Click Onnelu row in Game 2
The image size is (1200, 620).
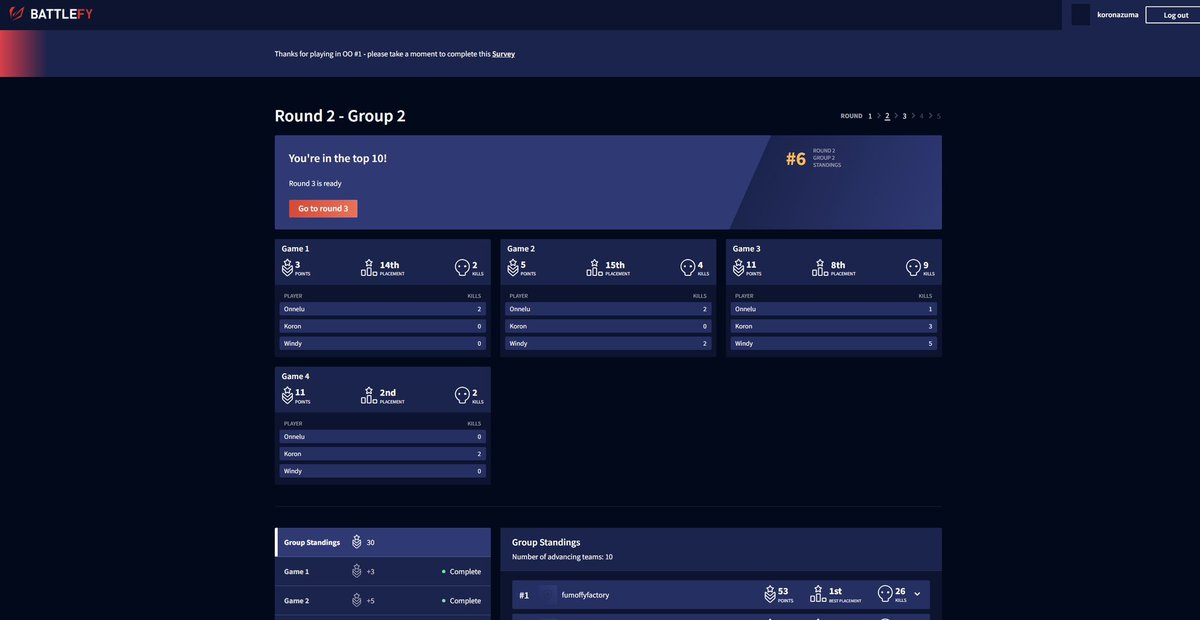(x=608, y=309)
